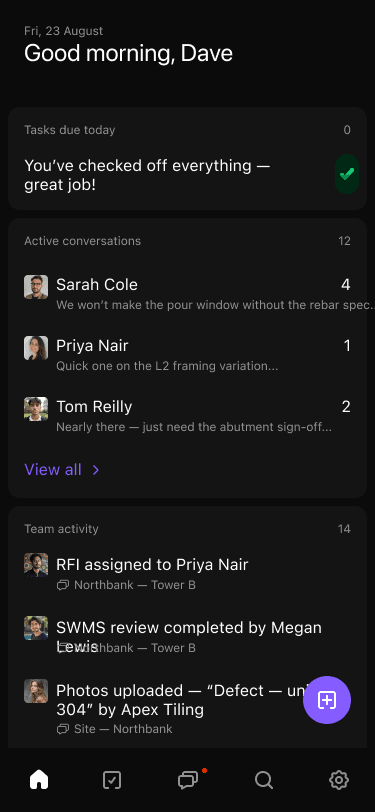Open Tom Reilly's conversation
The width and height of the screenshot is (375, 812).
coord(188,416)
